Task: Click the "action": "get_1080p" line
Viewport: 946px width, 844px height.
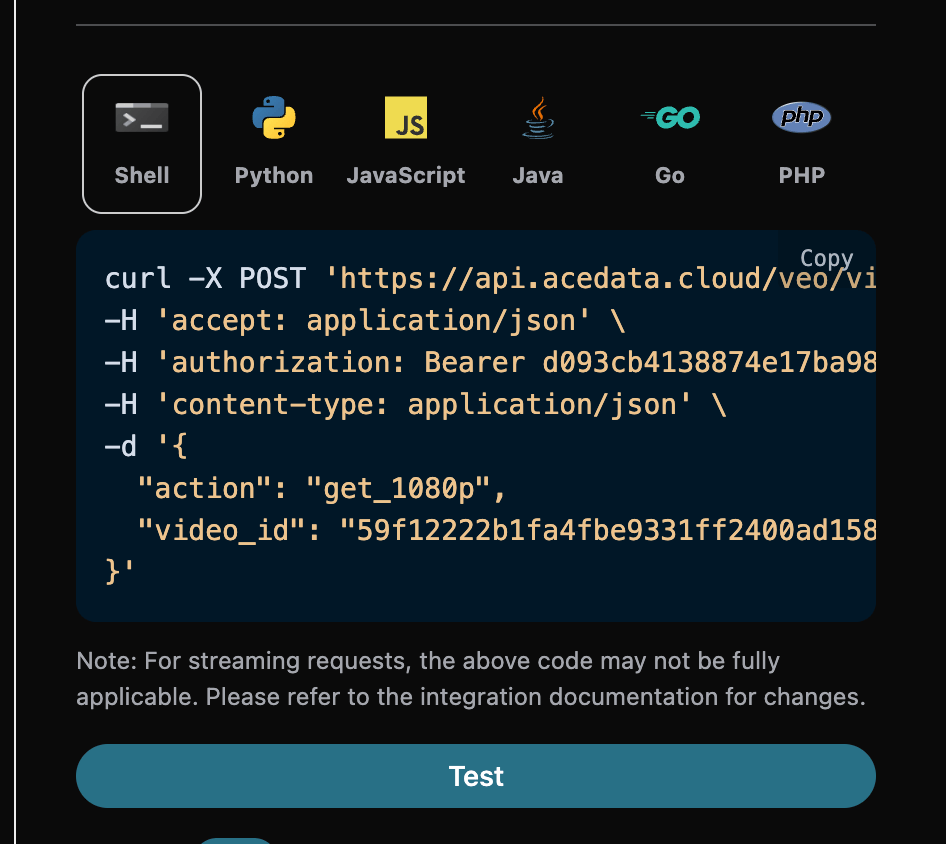Action: coord(322,489)
